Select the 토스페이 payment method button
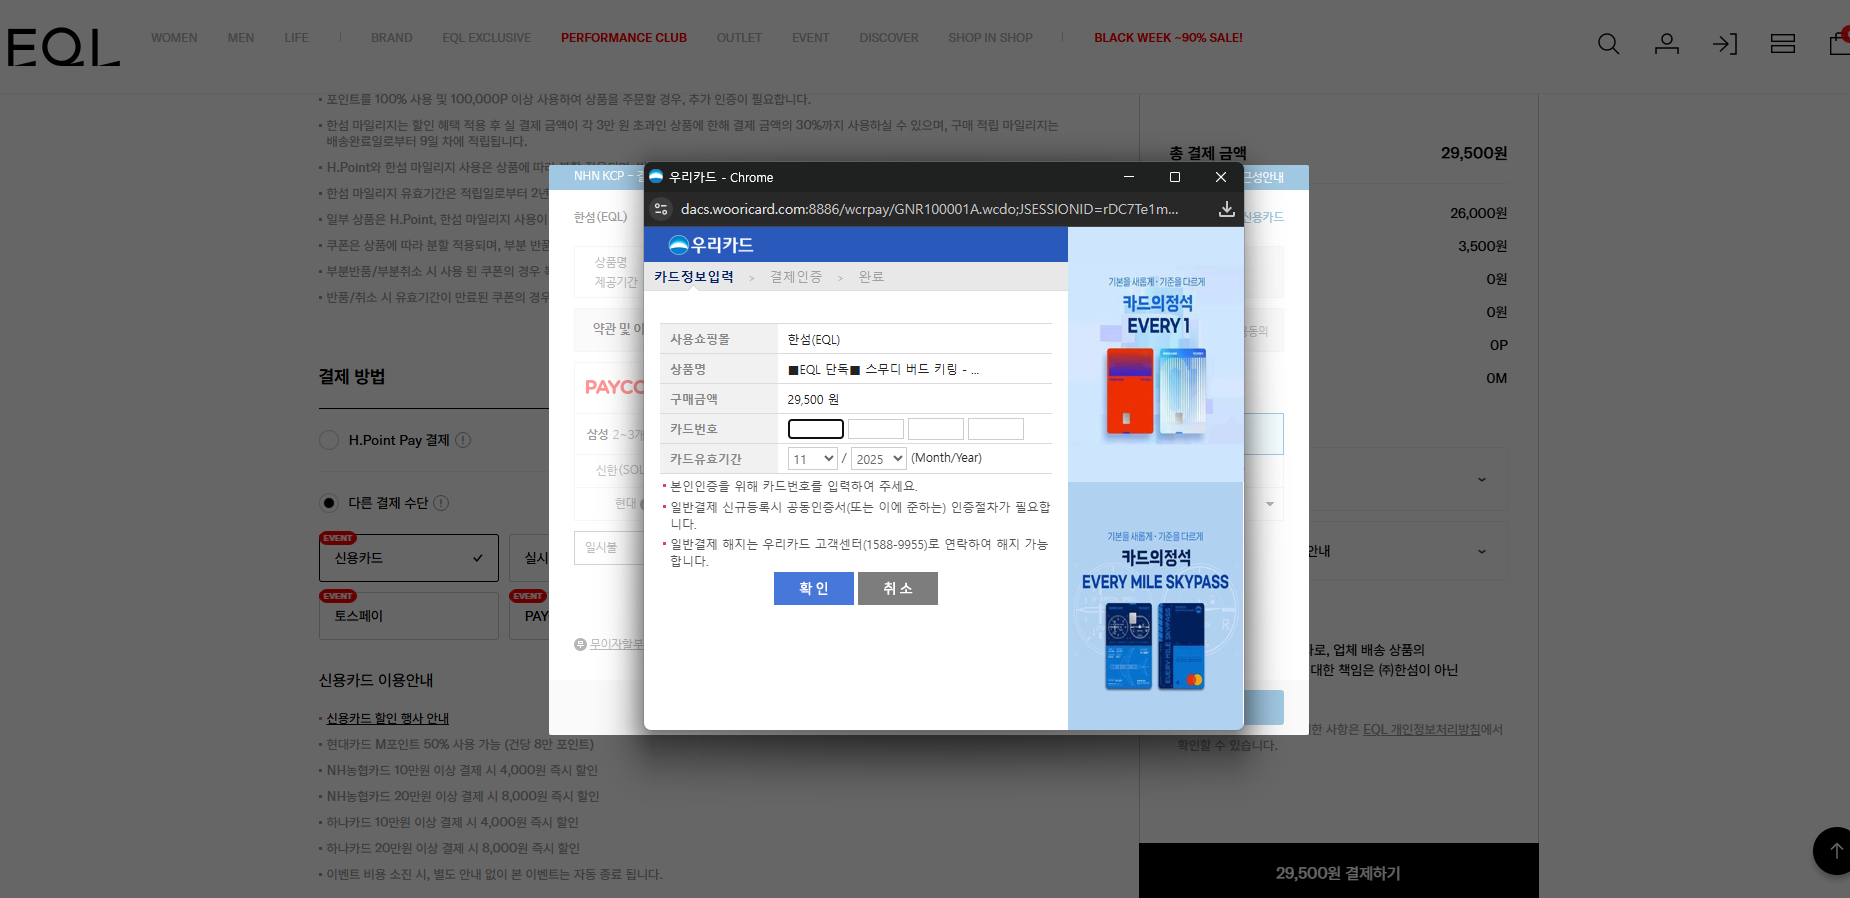The height and width of the screenshot is (898, 1850). coord(409,616)
